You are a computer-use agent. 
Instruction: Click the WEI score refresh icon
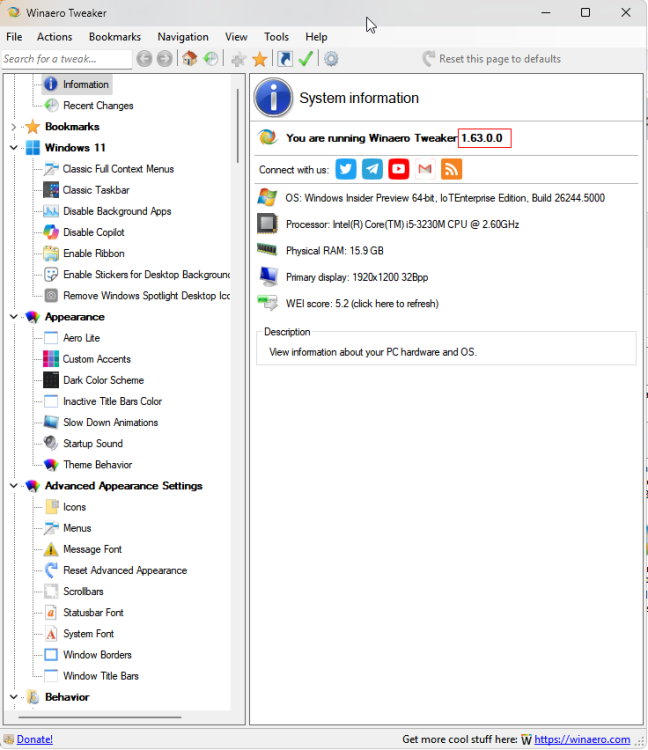coord(267,303)
